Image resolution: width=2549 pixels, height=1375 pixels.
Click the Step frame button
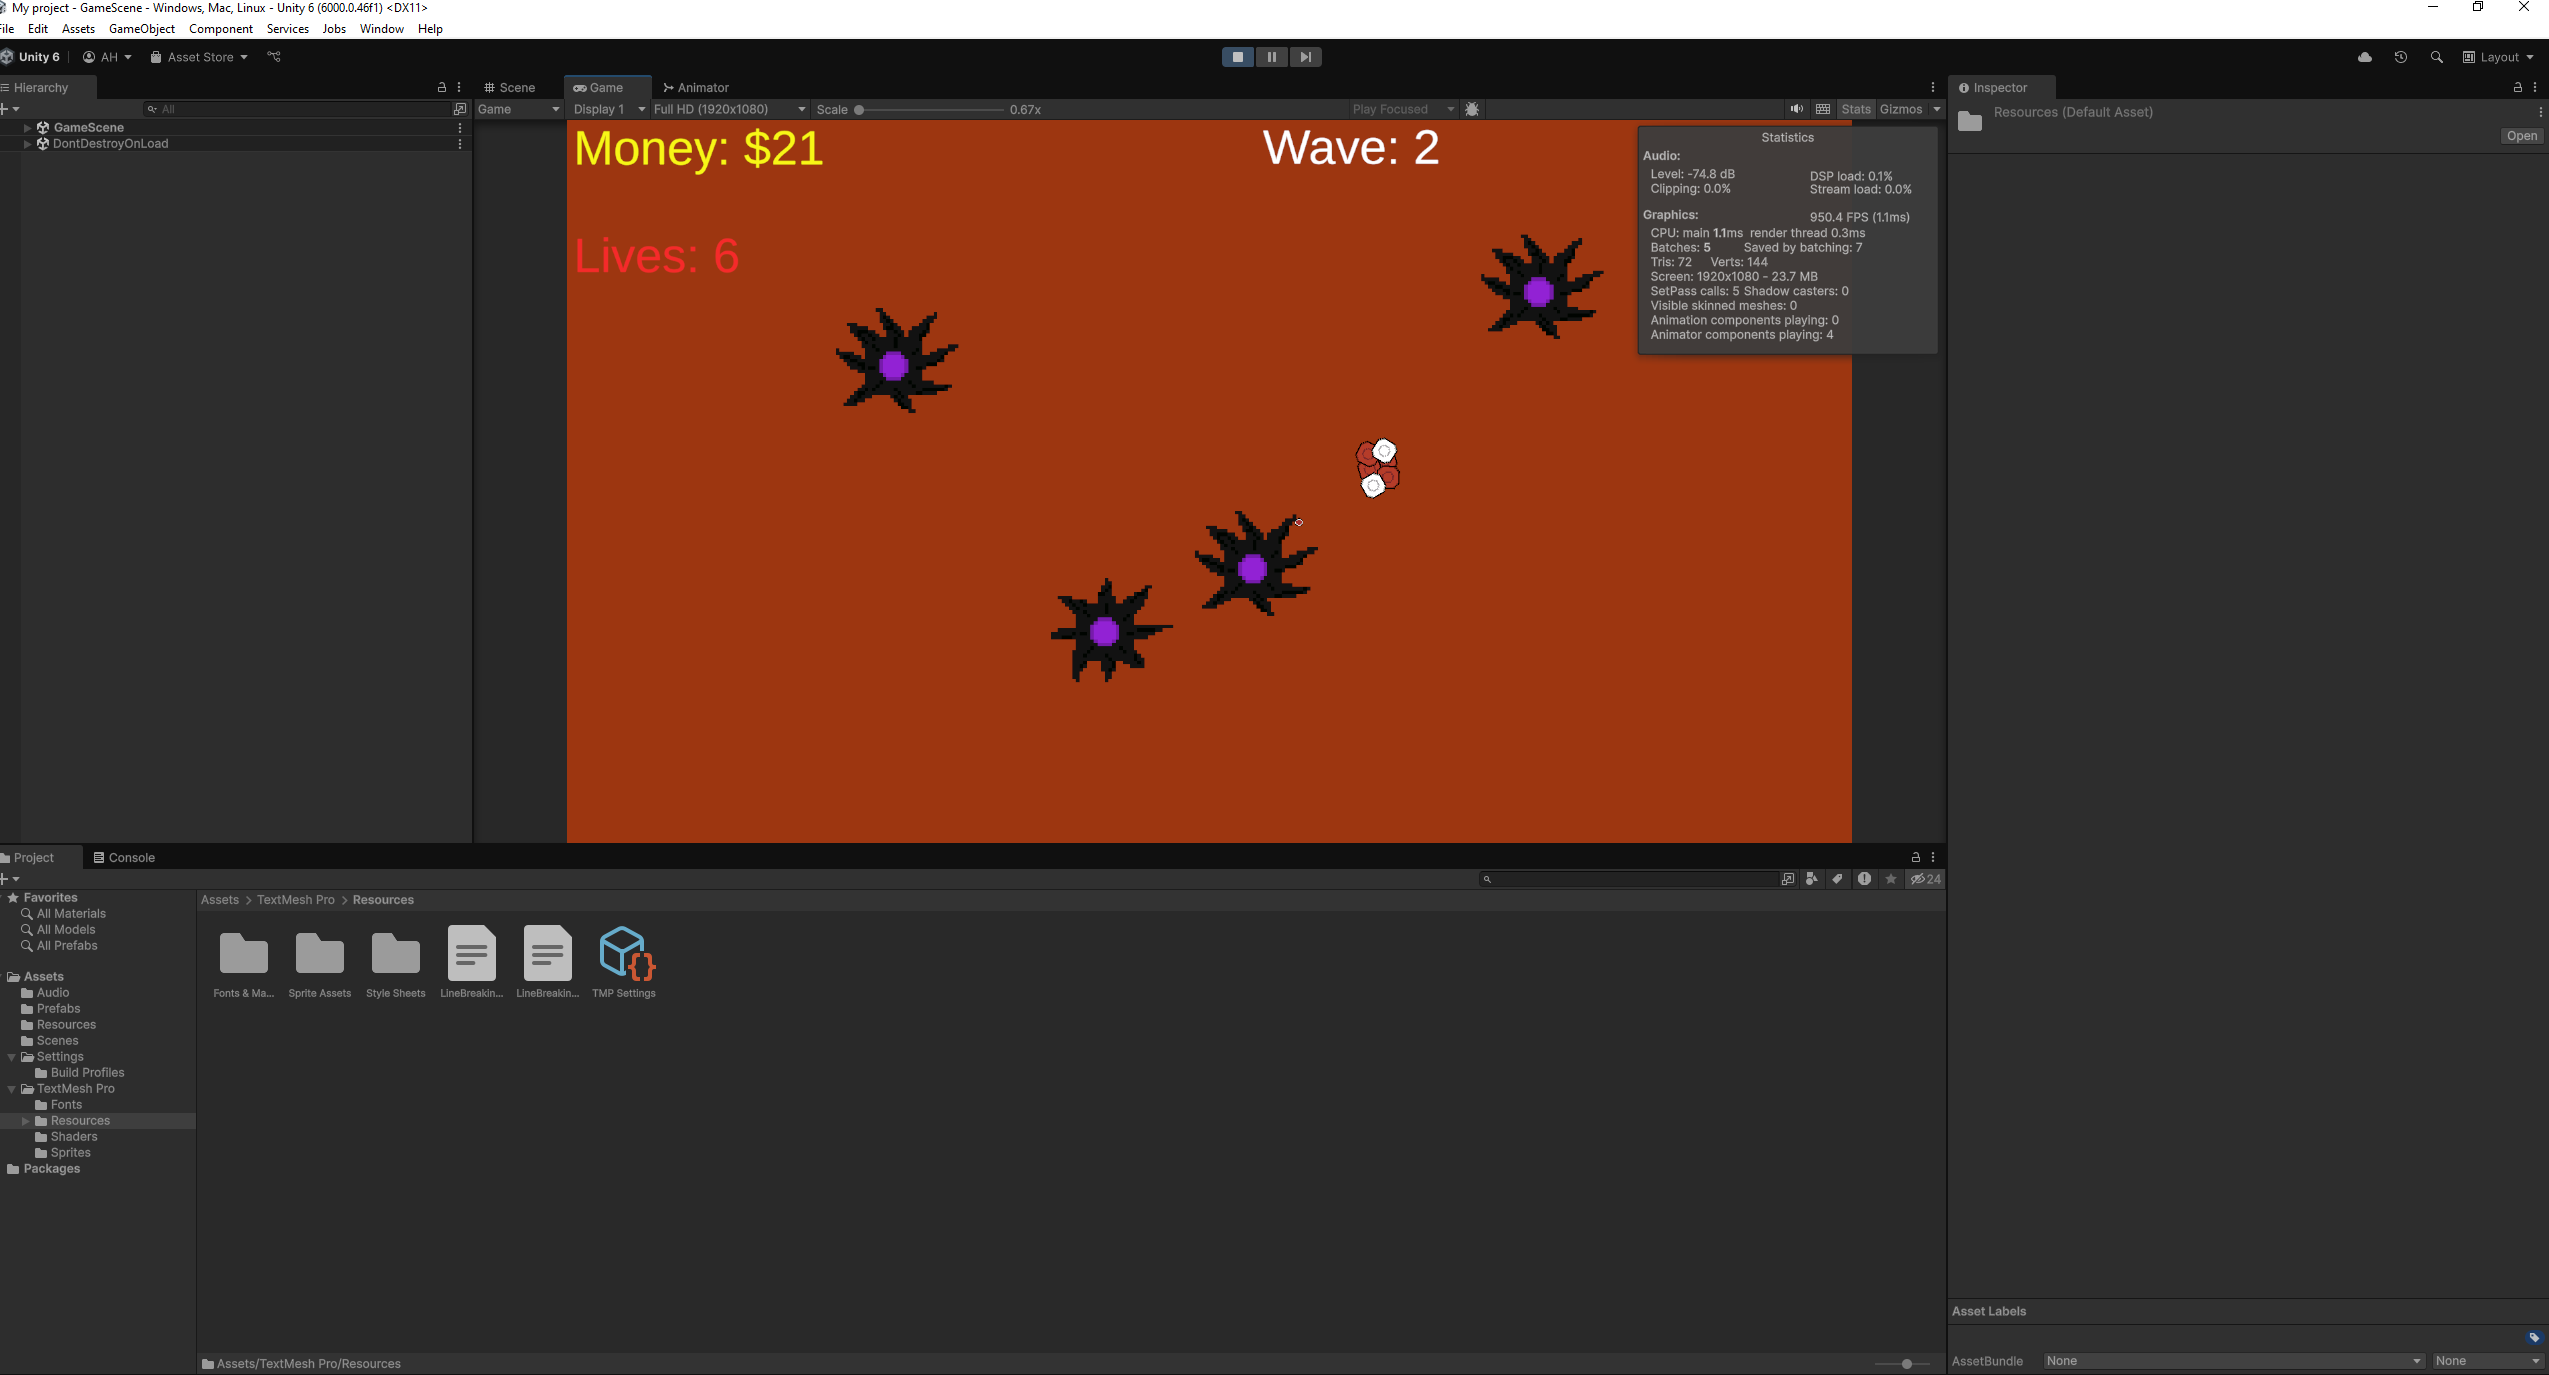[1305, 57]
